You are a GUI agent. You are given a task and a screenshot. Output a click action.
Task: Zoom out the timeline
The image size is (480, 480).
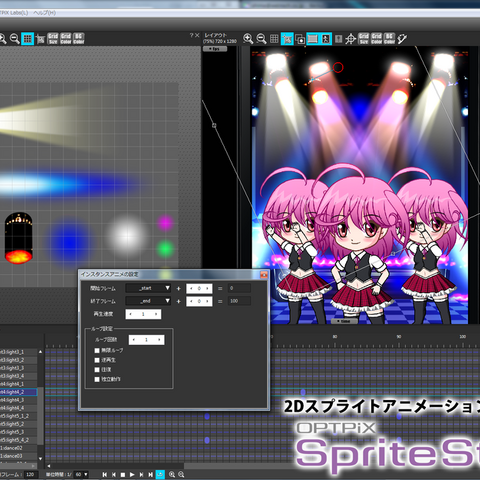coord(181,474)
